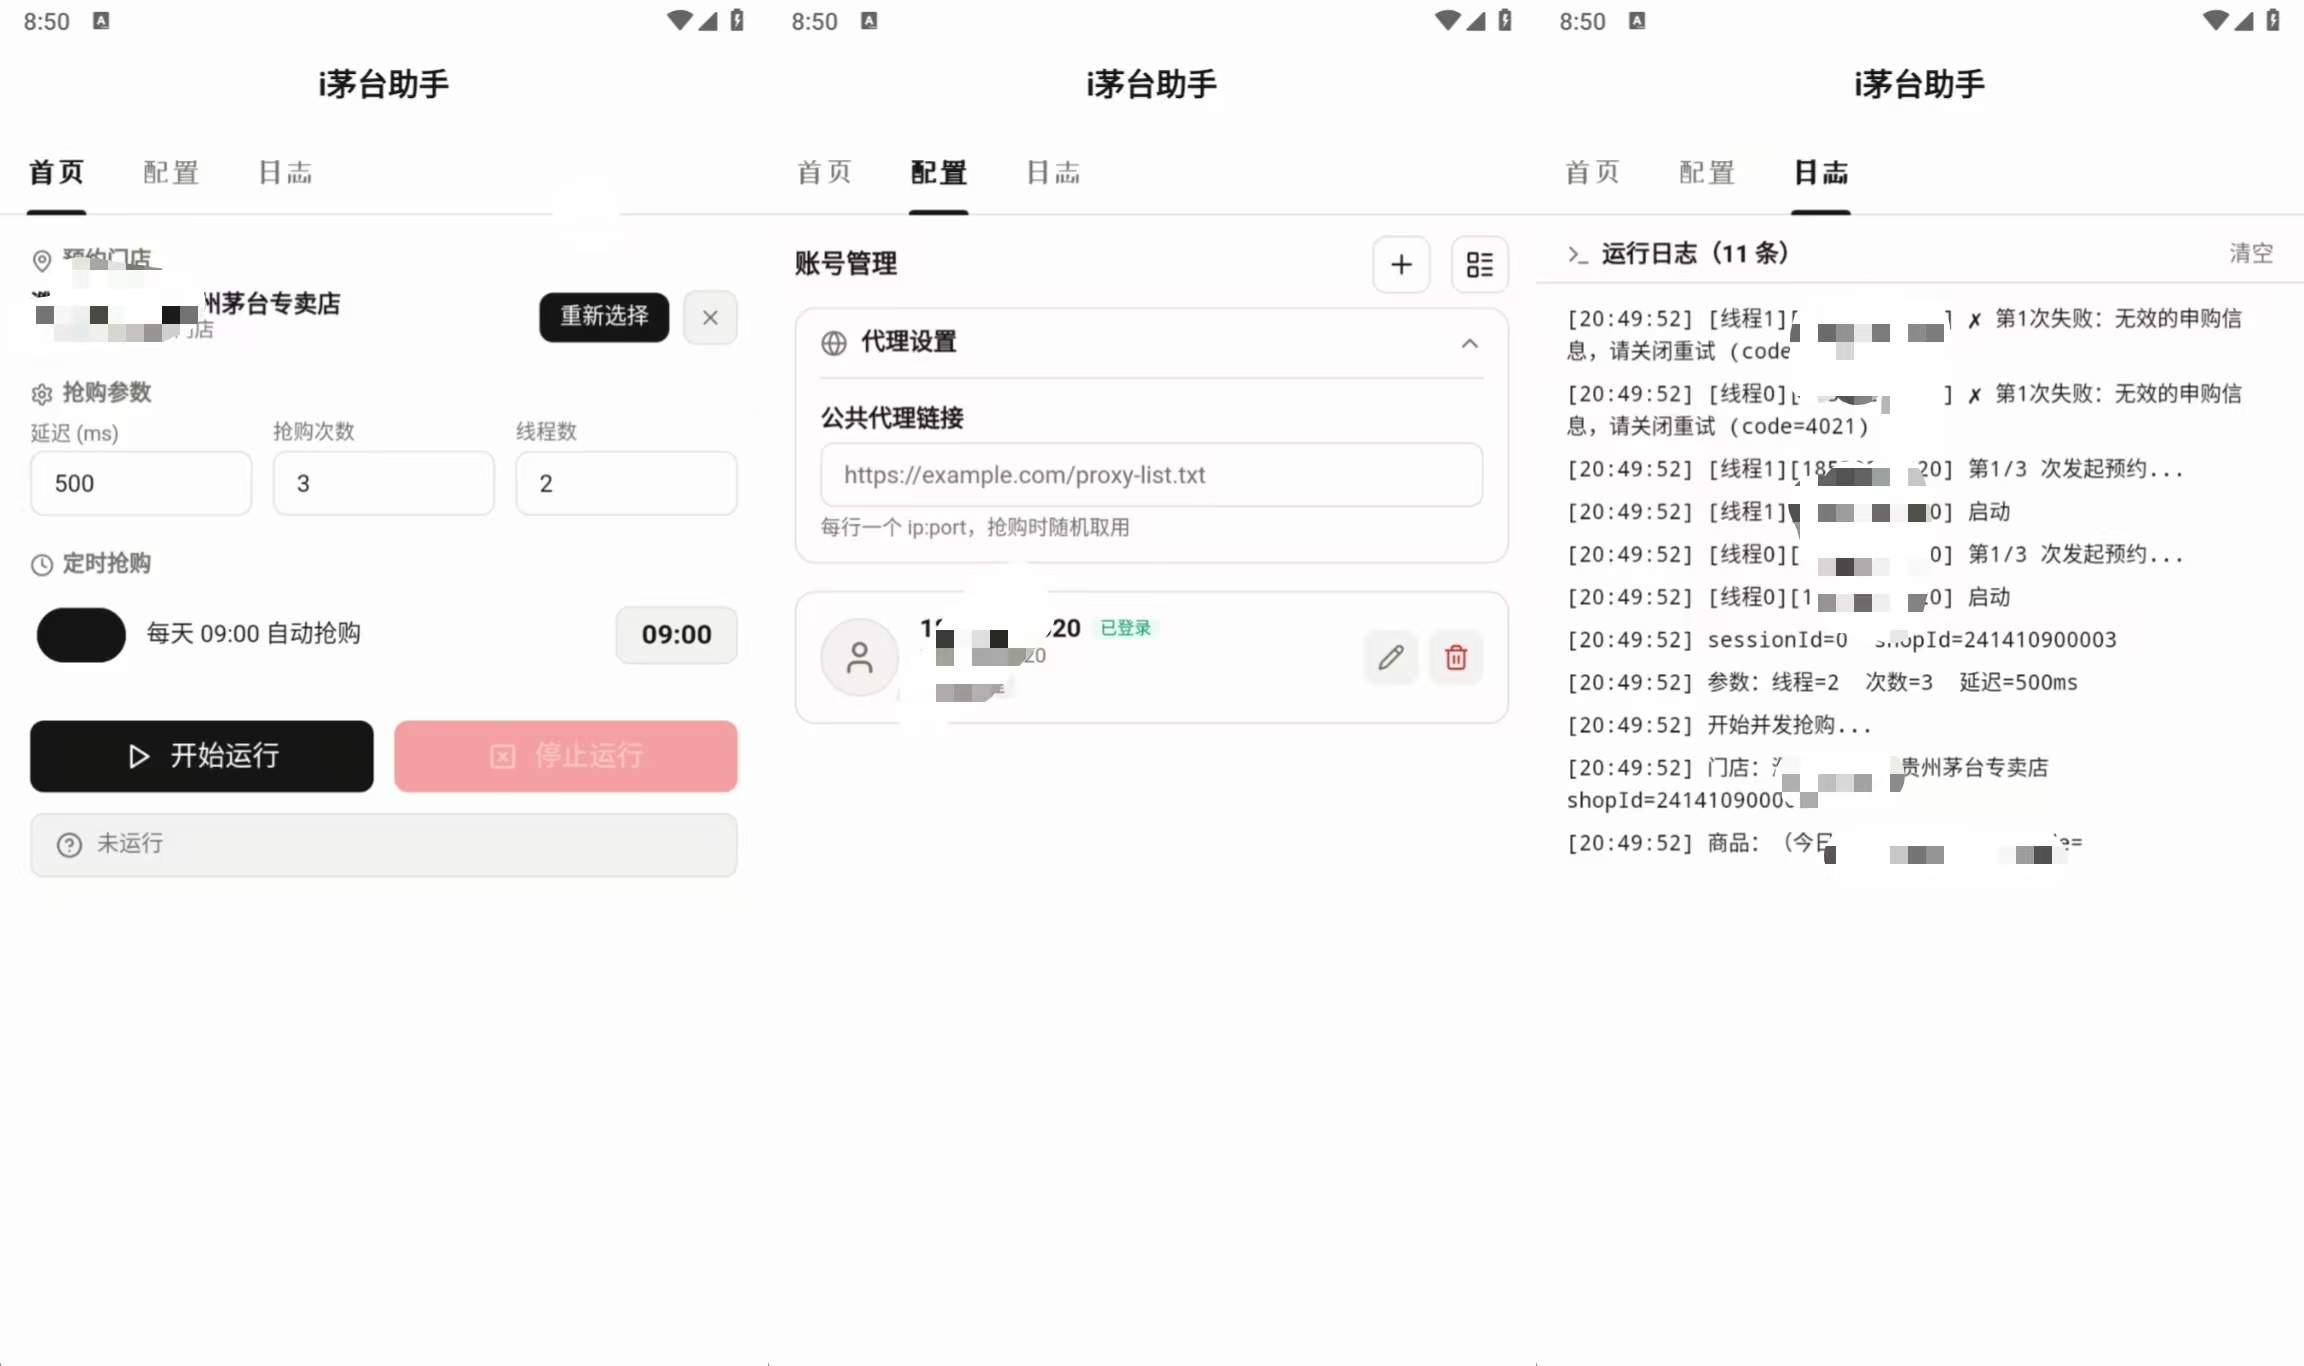2304x1366 pixels.
Task: Click the location pin icon for 预约门店
Action: point(42,261)
